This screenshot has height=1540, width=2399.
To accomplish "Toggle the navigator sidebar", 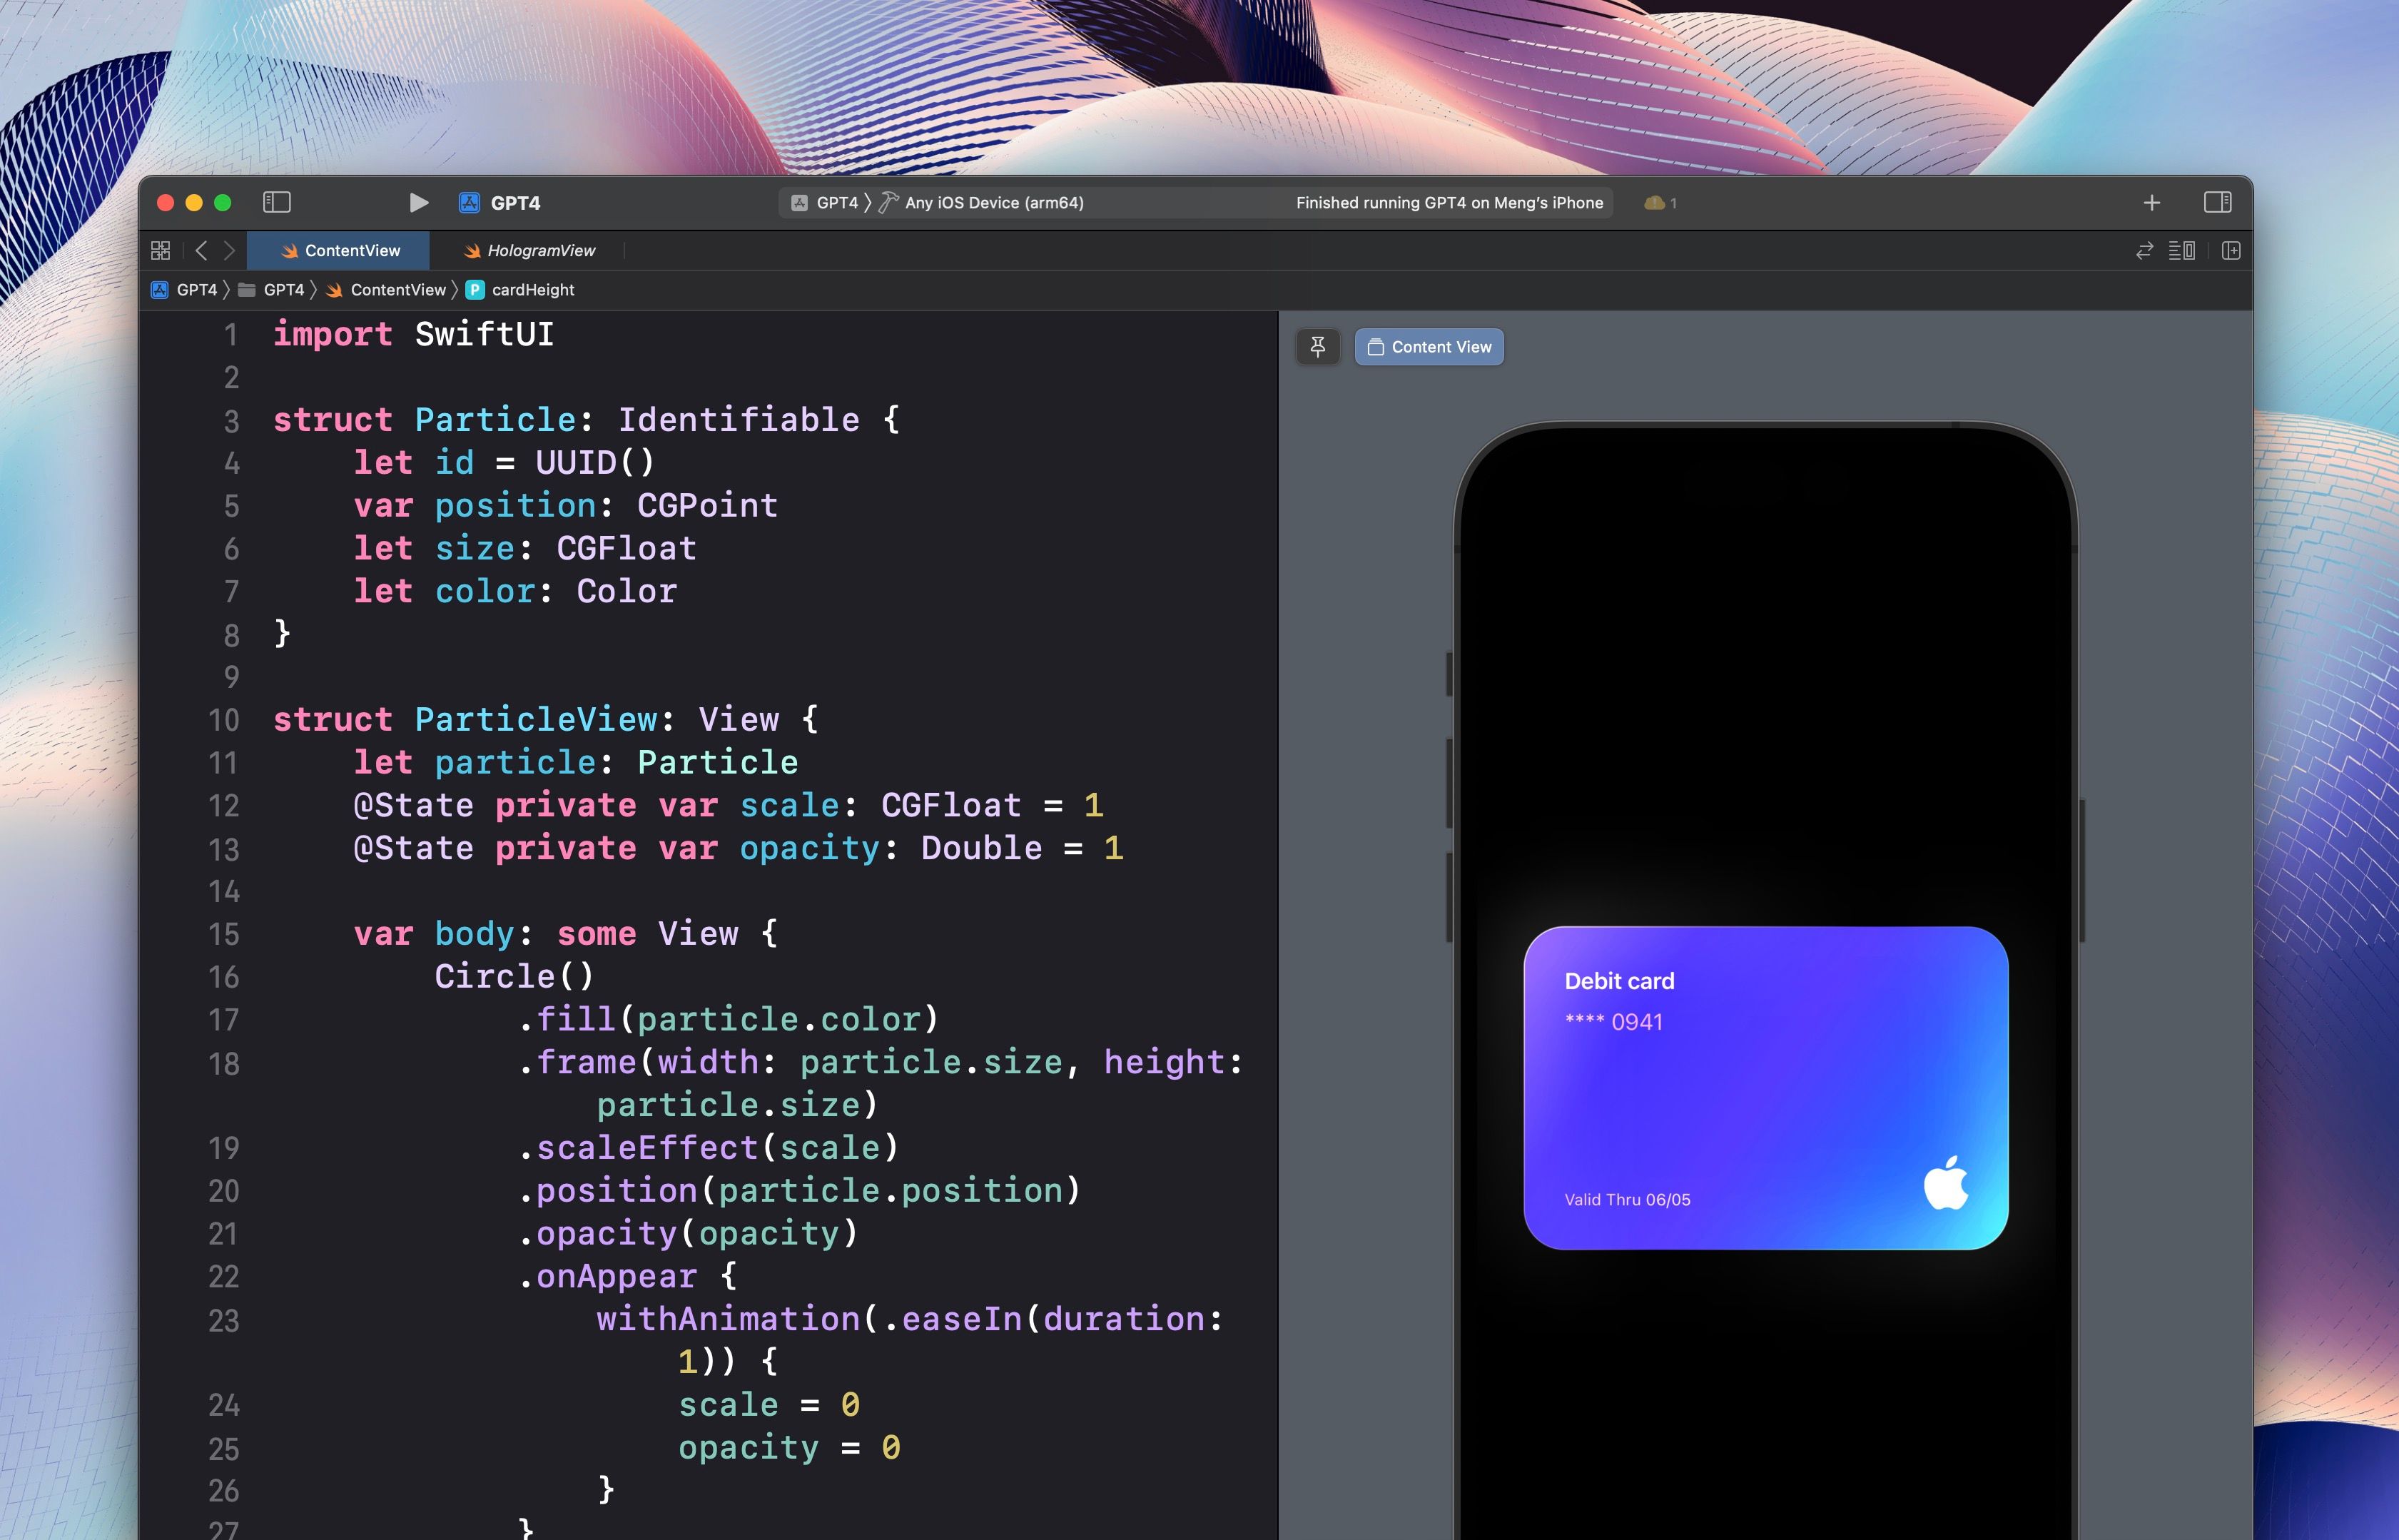I will point(277,203).
